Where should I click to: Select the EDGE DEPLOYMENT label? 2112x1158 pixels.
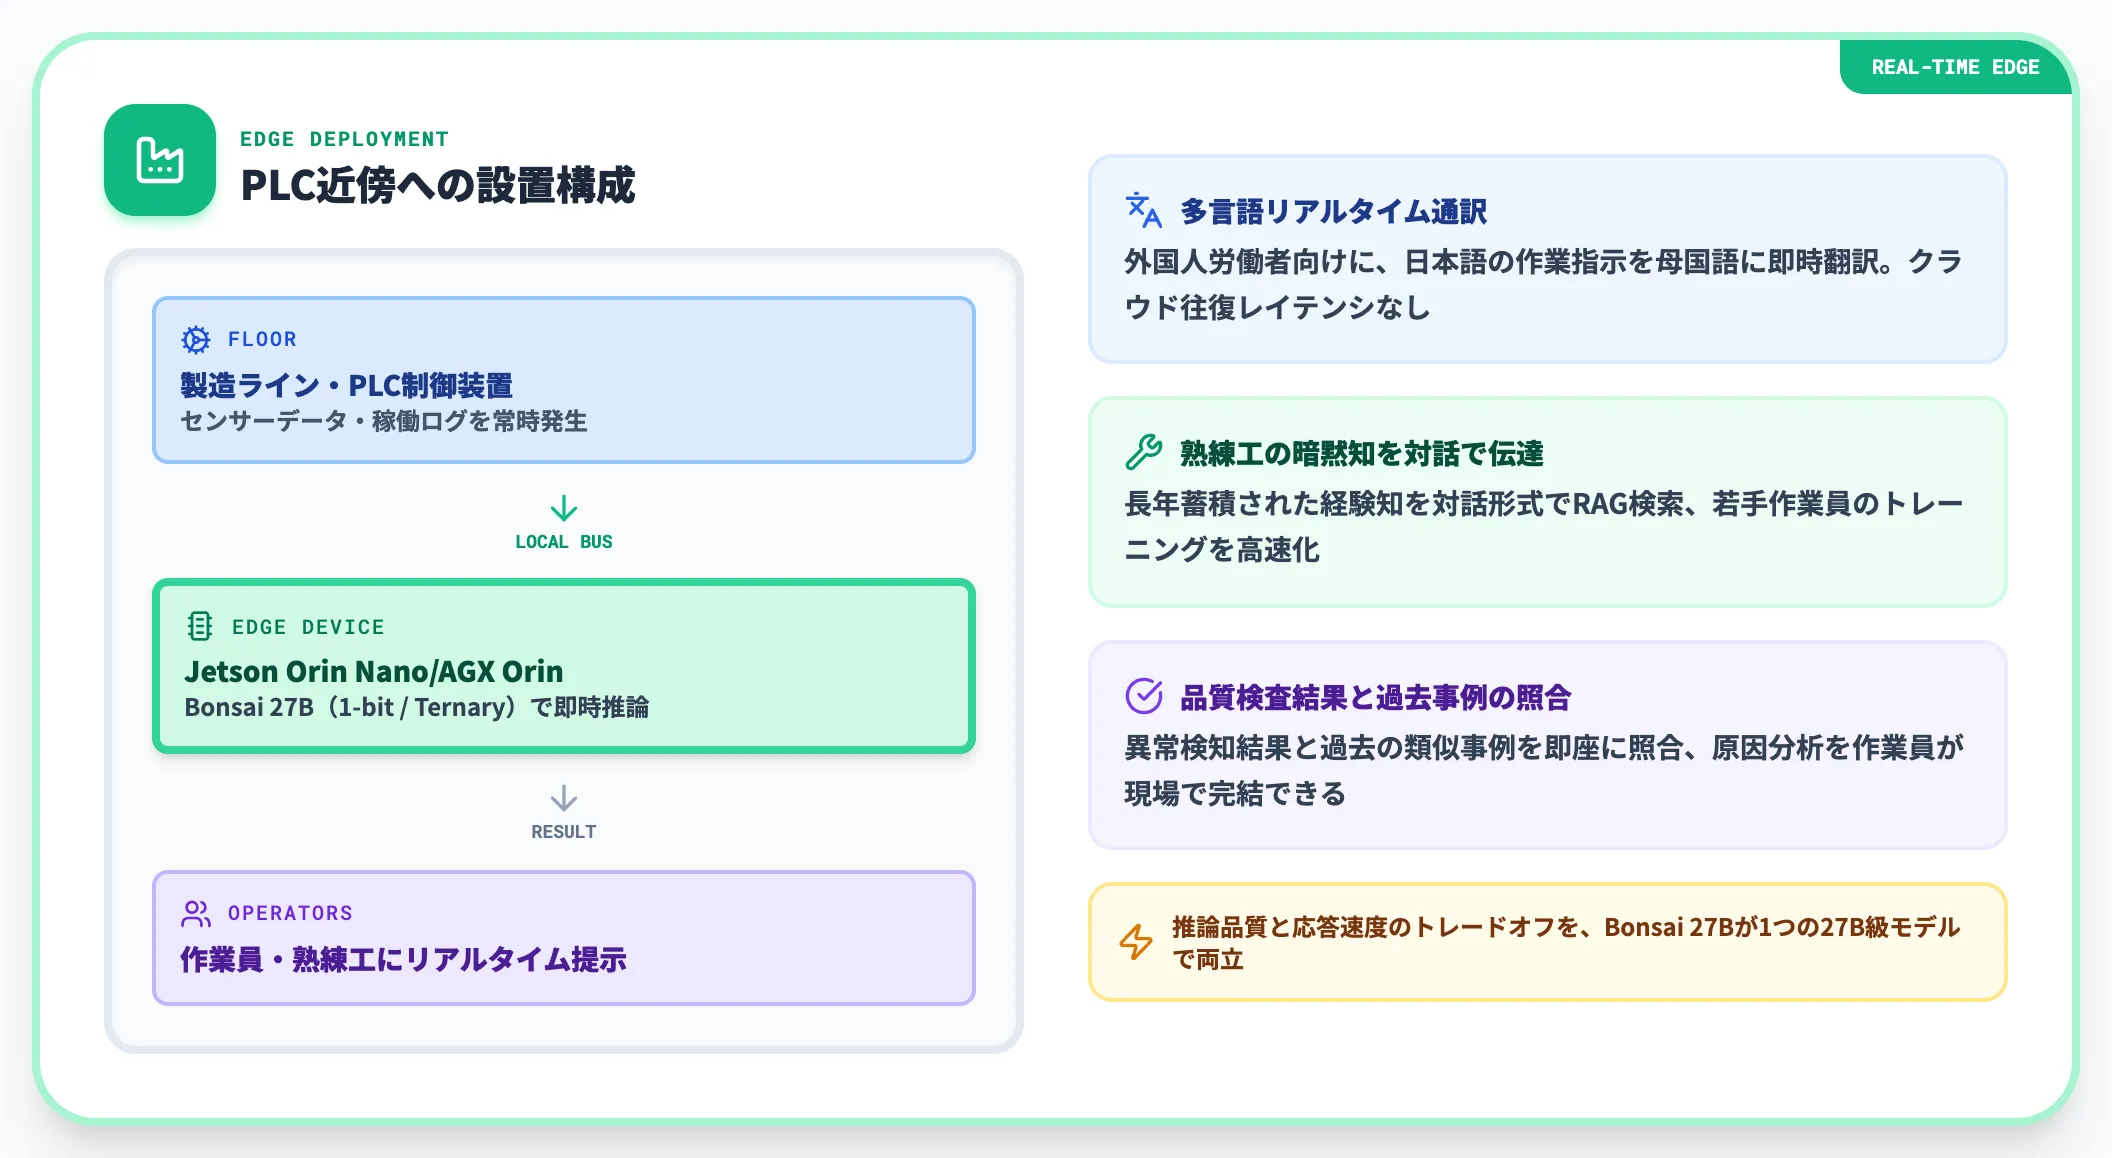click(344, 139)
